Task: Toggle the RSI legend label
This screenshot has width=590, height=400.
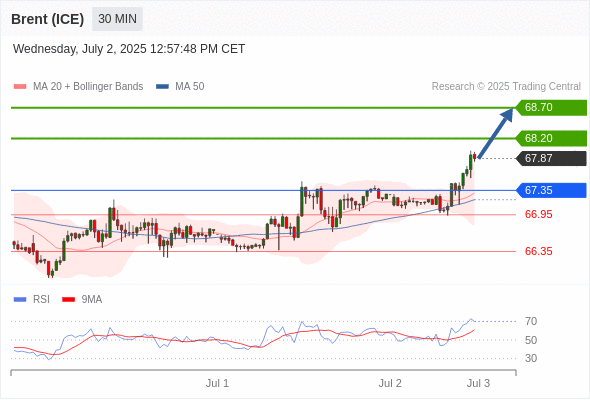Action: [41, 300]
